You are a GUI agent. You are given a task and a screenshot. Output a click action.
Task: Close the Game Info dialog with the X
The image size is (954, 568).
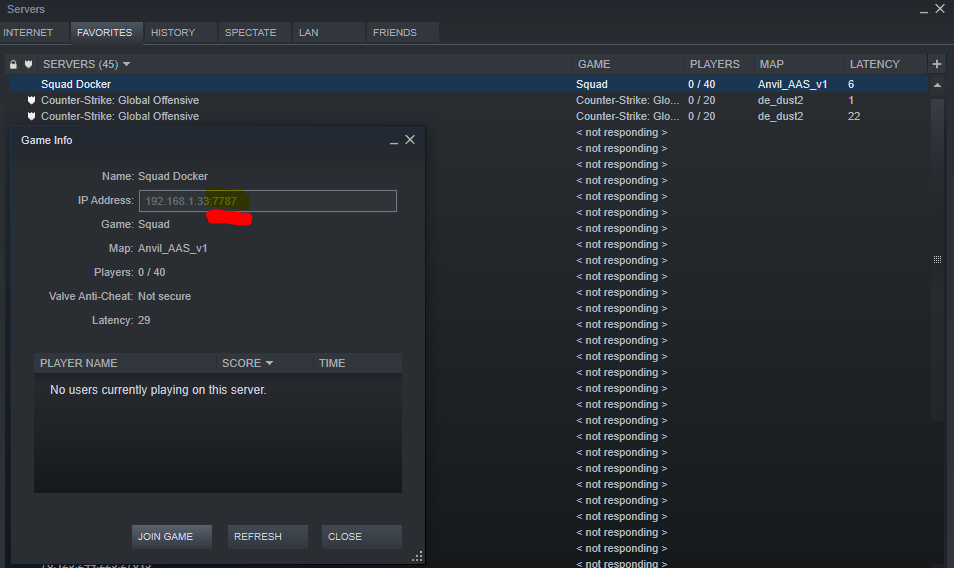click(x=410, y=140)
